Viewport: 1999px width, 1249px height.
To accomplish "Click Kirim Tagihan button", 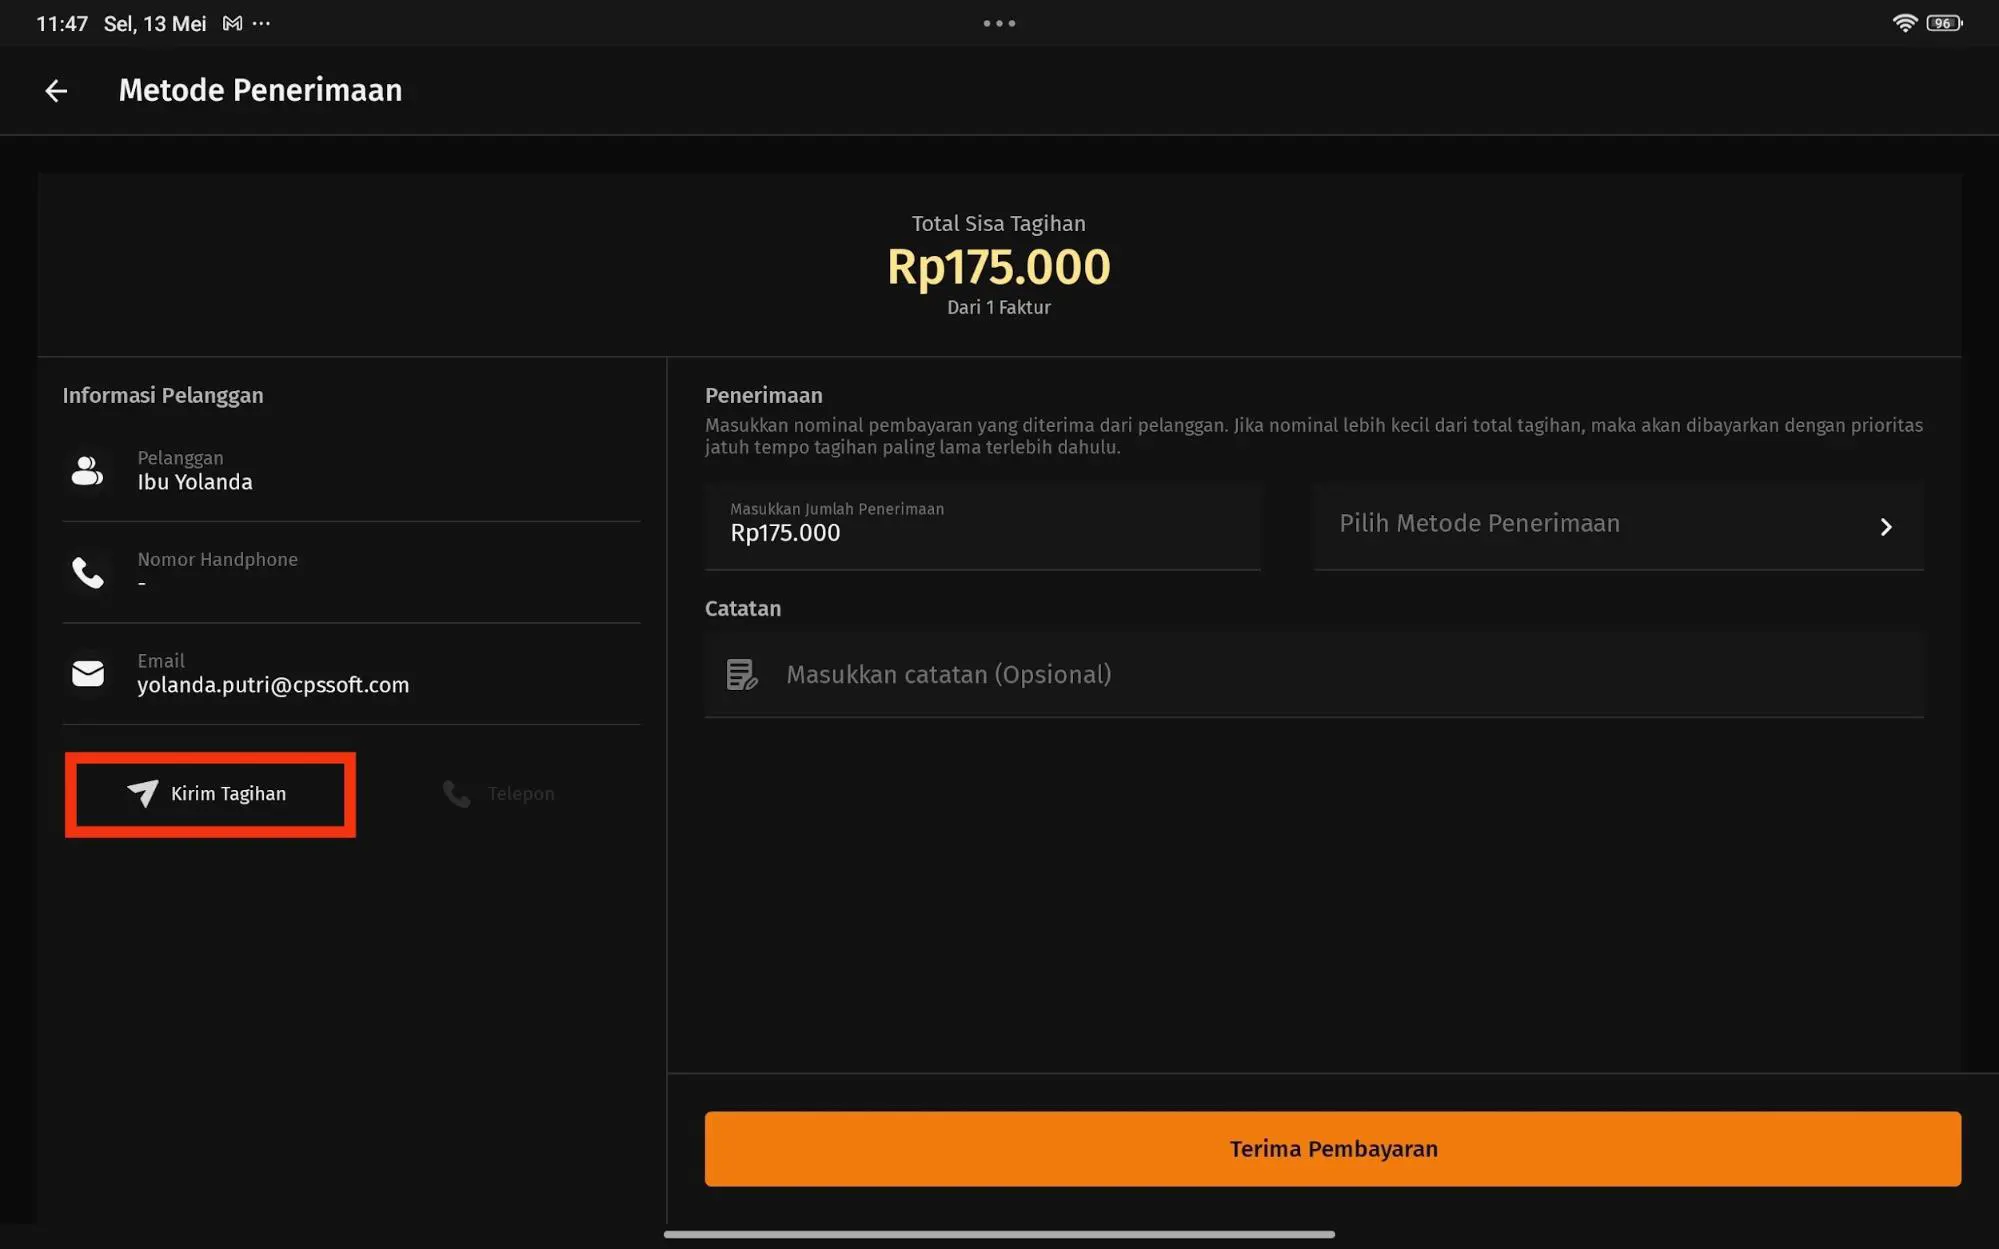I will tap(210, 794).
